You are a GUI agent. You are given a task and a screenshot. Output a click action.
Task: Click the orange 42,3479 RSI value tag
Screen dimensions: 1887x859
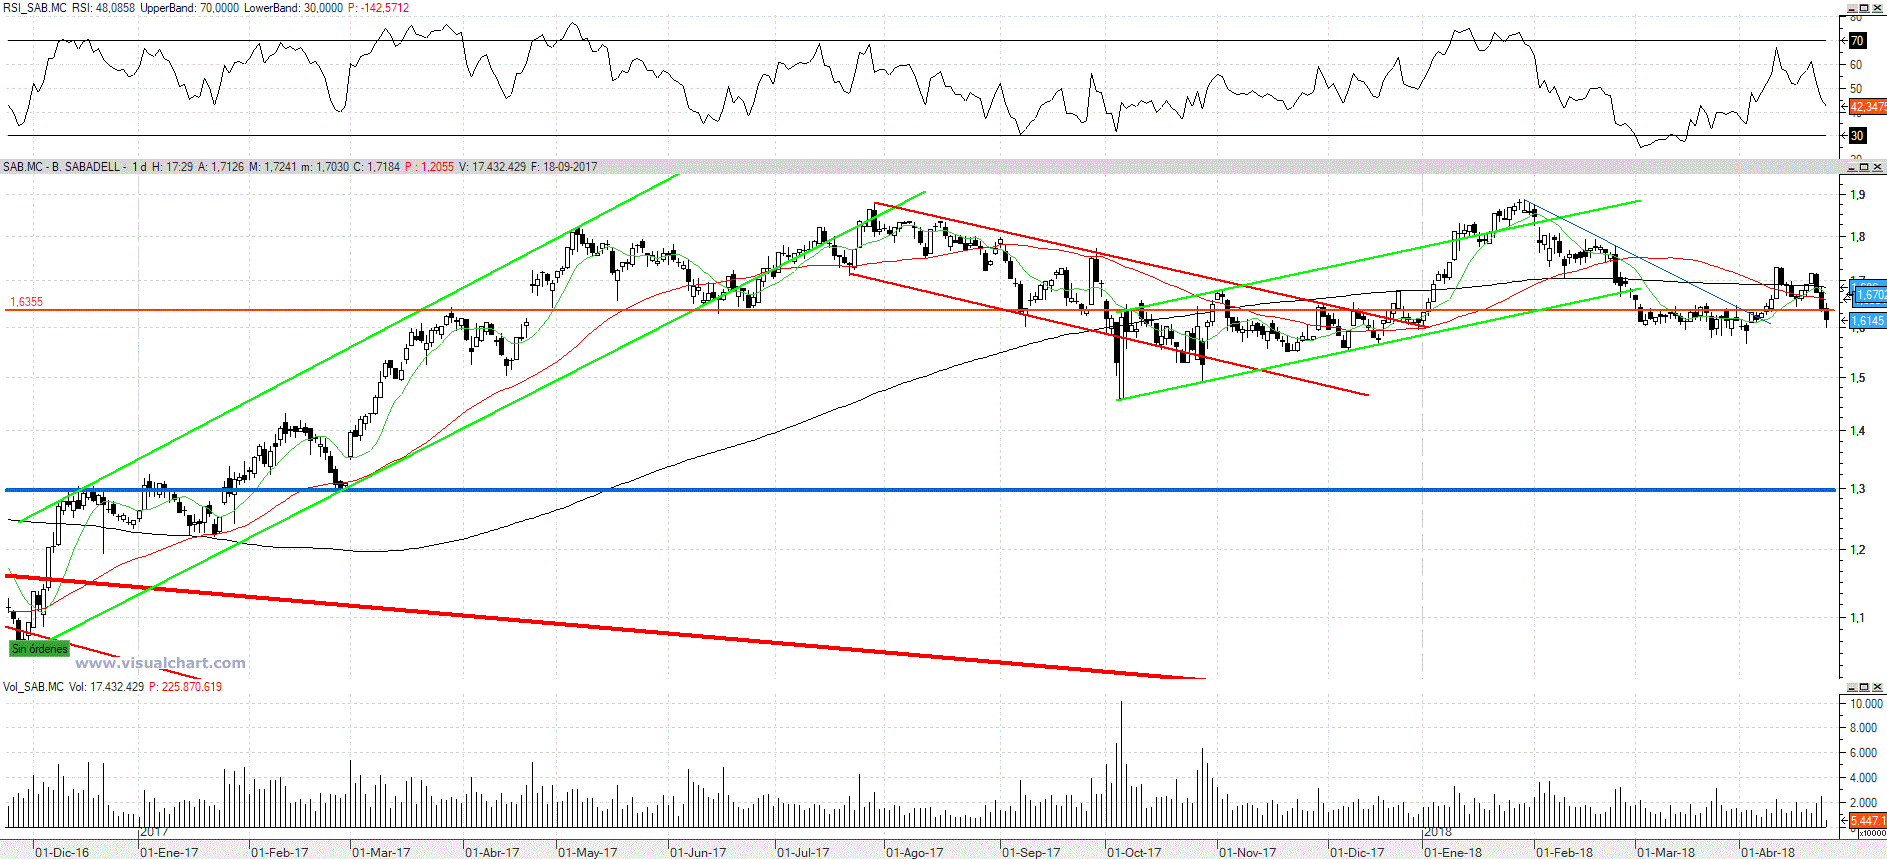click(1868, 106)
